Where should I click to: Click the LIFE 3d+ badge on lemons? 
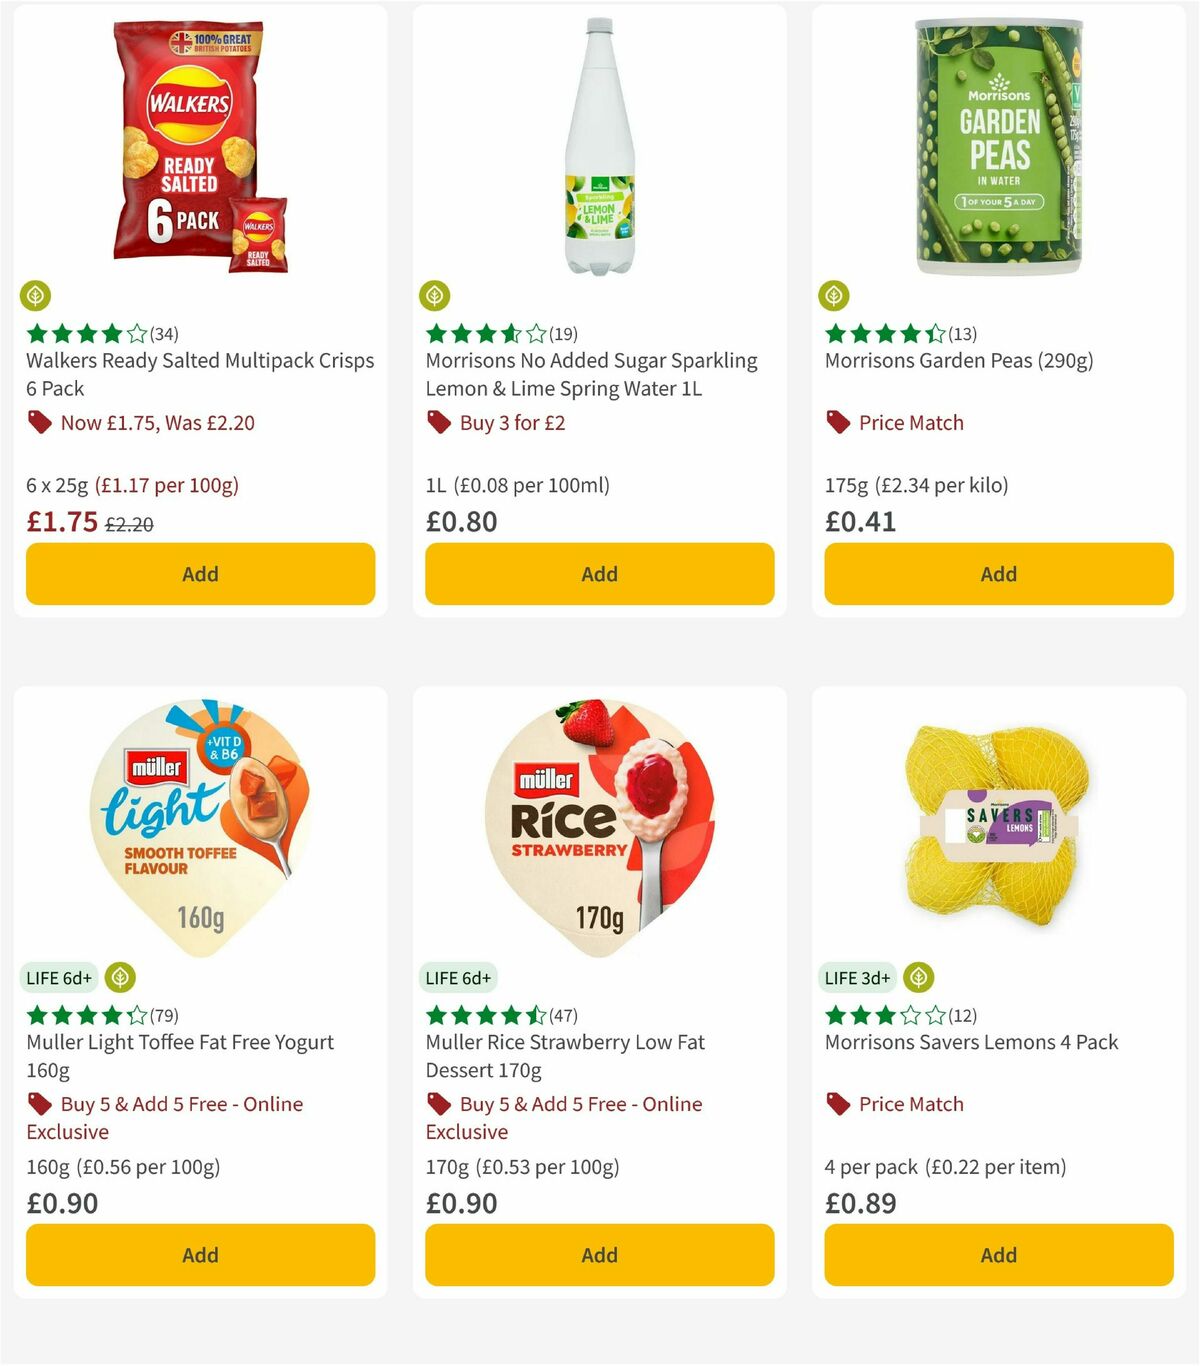click(857, 977)
